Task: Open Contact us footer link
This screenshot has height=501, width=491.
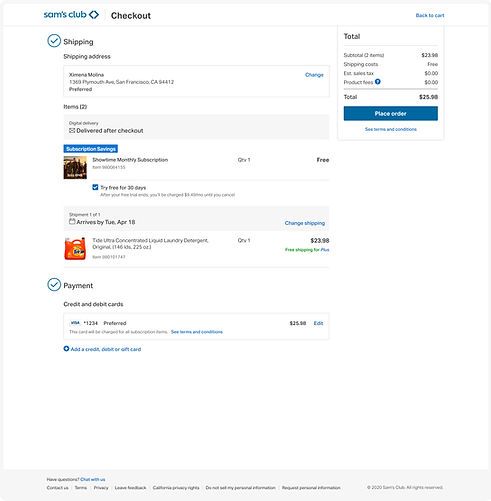Action: (x=57, y=488)
